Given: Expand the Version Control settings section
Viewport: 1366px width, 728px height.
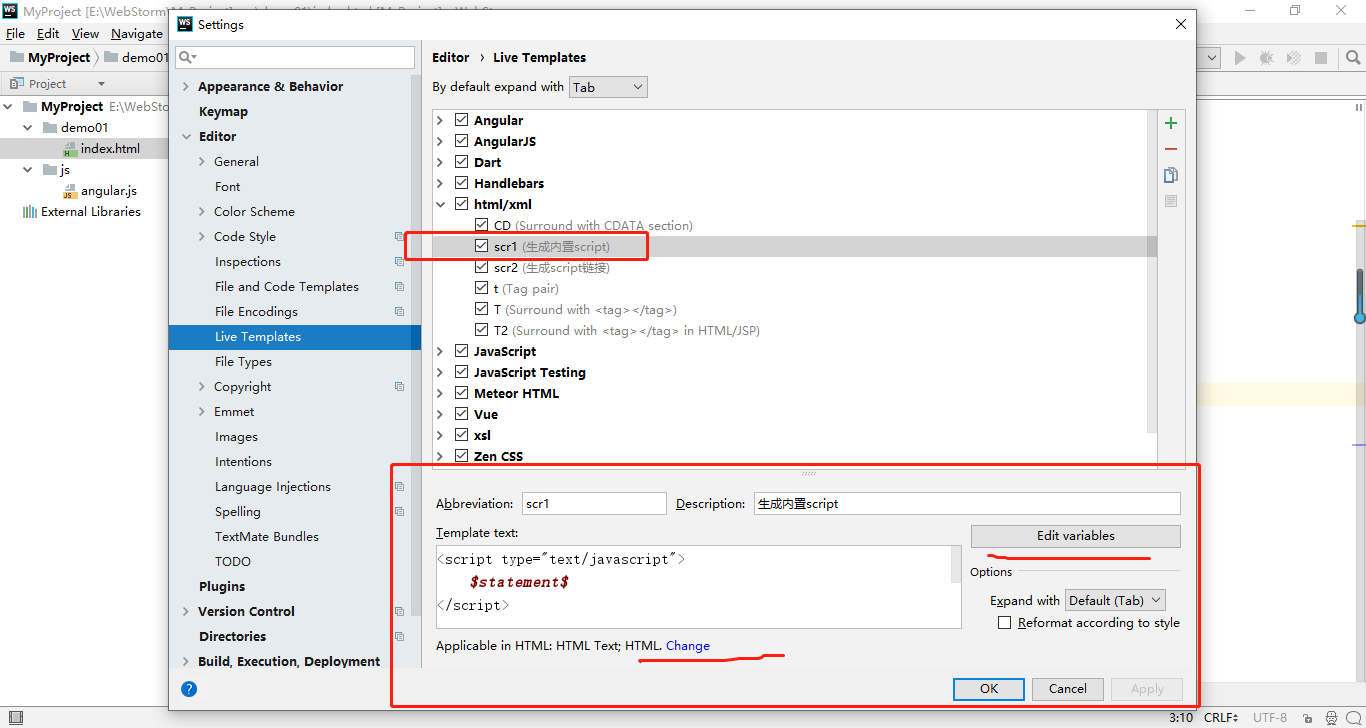Looking at the screenshot, I should coord(186,612).
